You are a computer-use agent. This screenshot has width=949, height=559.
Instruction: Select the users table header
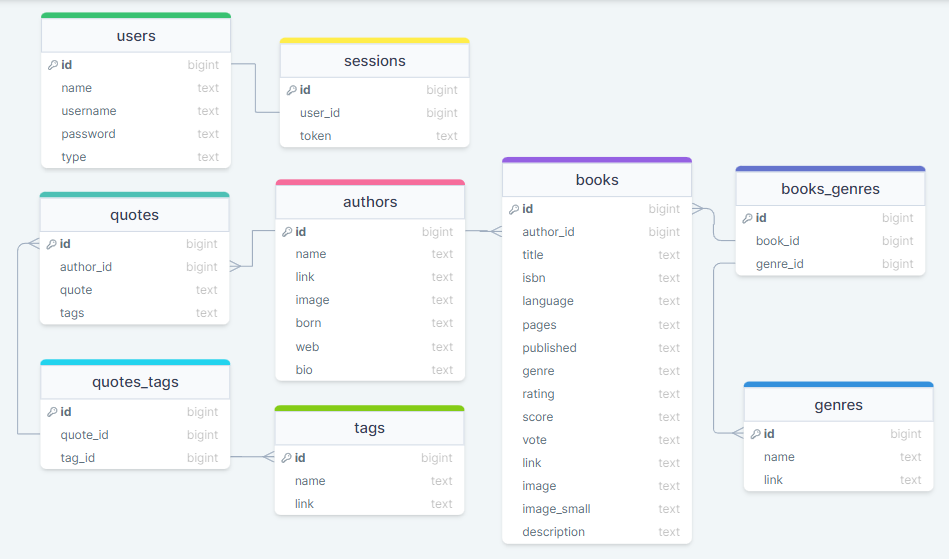click(136, 36)
